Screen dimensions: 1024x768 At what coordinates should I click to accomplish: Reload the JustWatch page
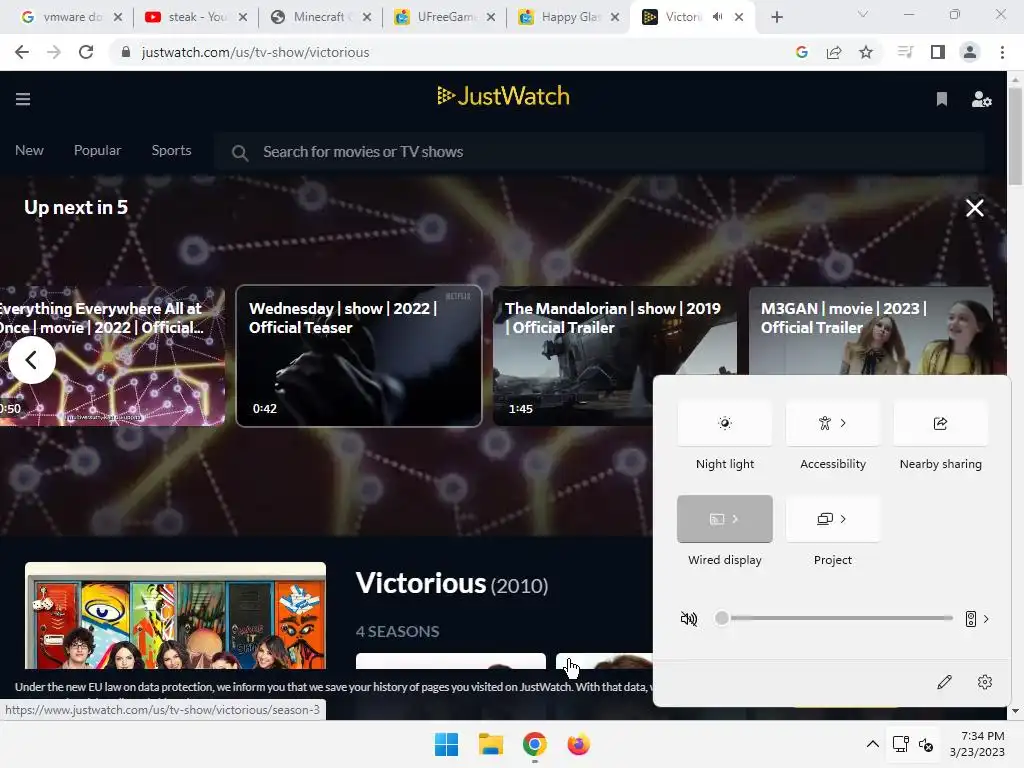pos(86,52)
